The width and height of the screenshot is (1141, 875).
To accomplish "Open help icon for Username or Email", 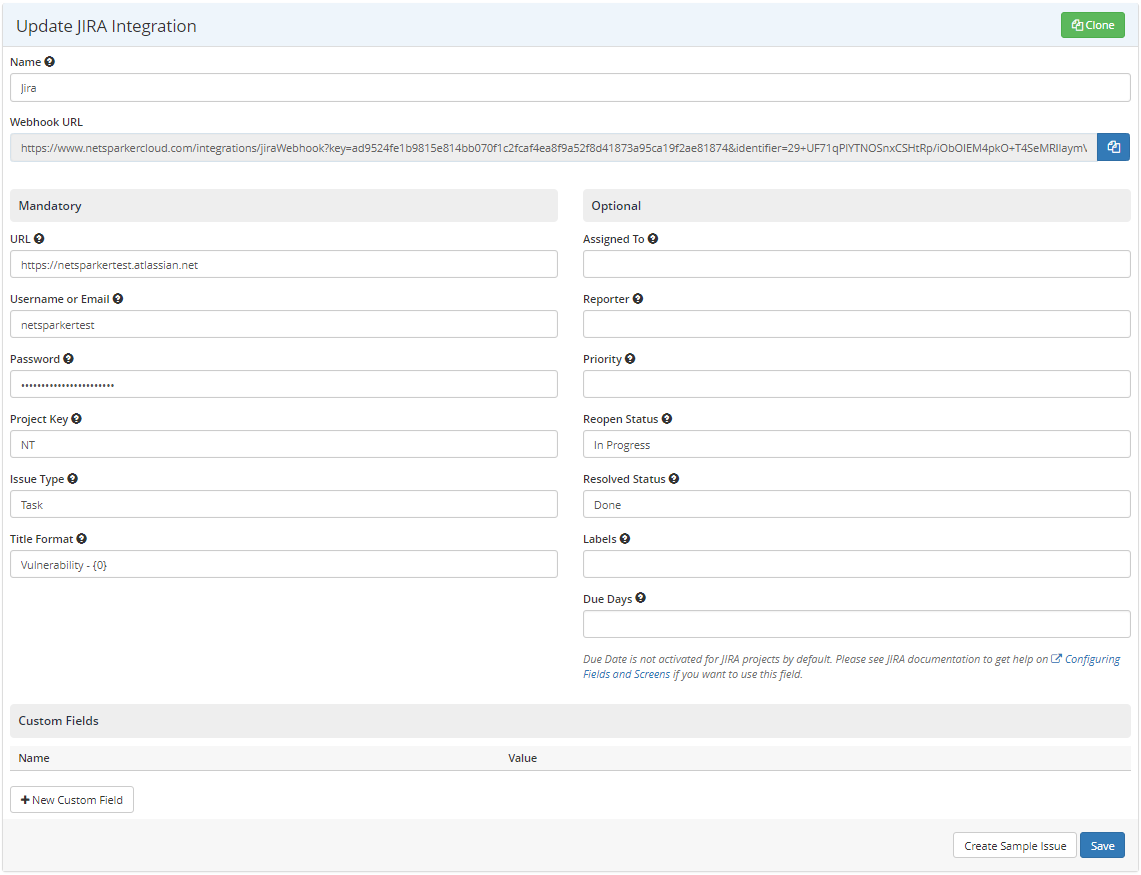I will (118, 298).
